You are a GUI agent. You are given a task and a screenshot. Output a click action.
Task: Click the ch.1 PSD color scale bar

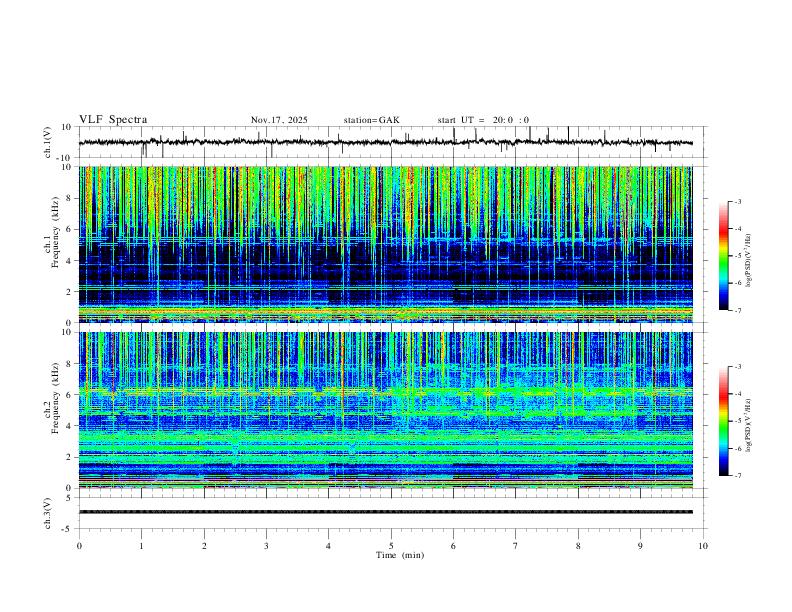724,256
